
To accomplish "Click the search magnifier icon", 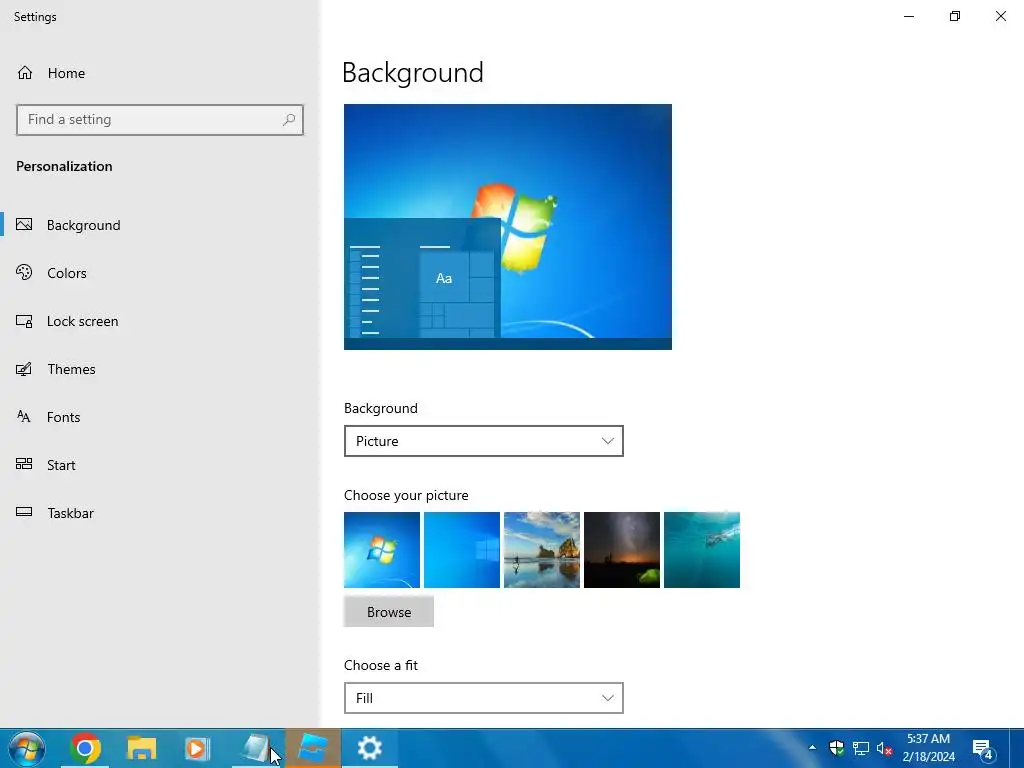I will (289, 120).
